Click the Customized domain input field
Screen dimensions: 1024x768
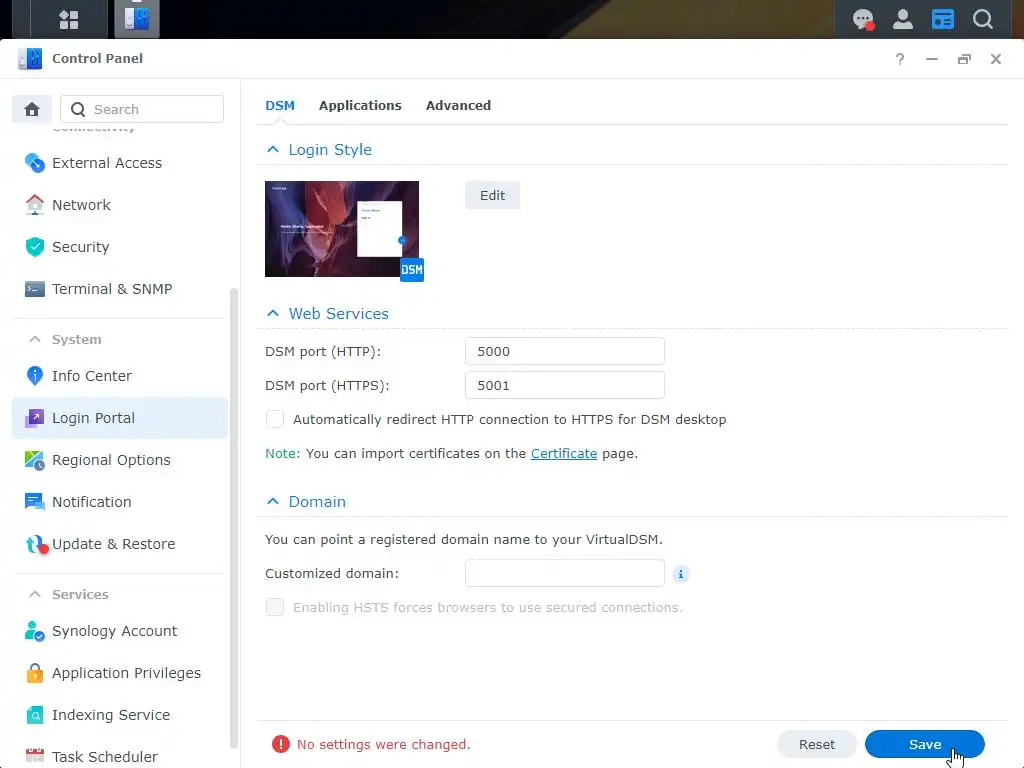point(564,573)
